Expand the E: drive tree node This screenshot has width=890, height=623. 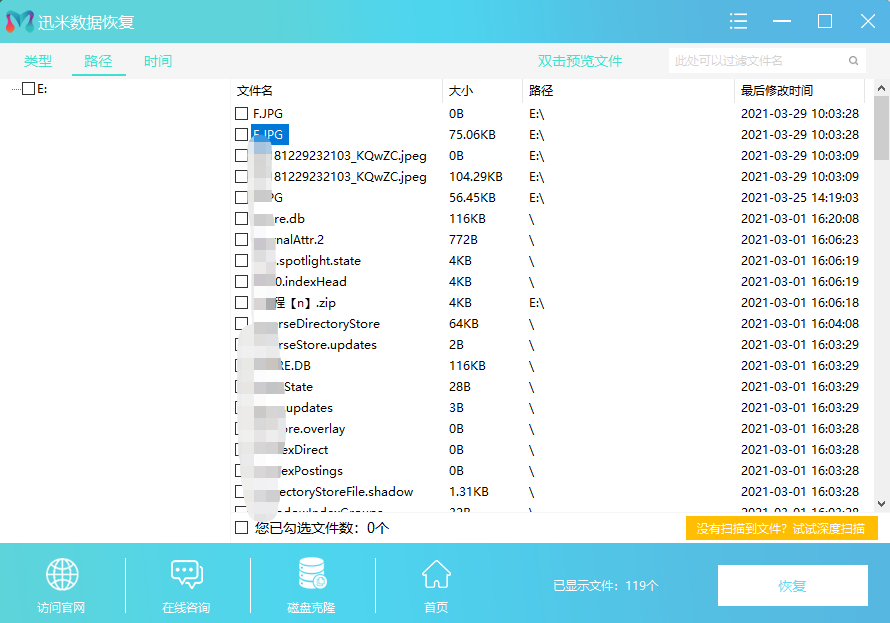(x=14, y=89)
